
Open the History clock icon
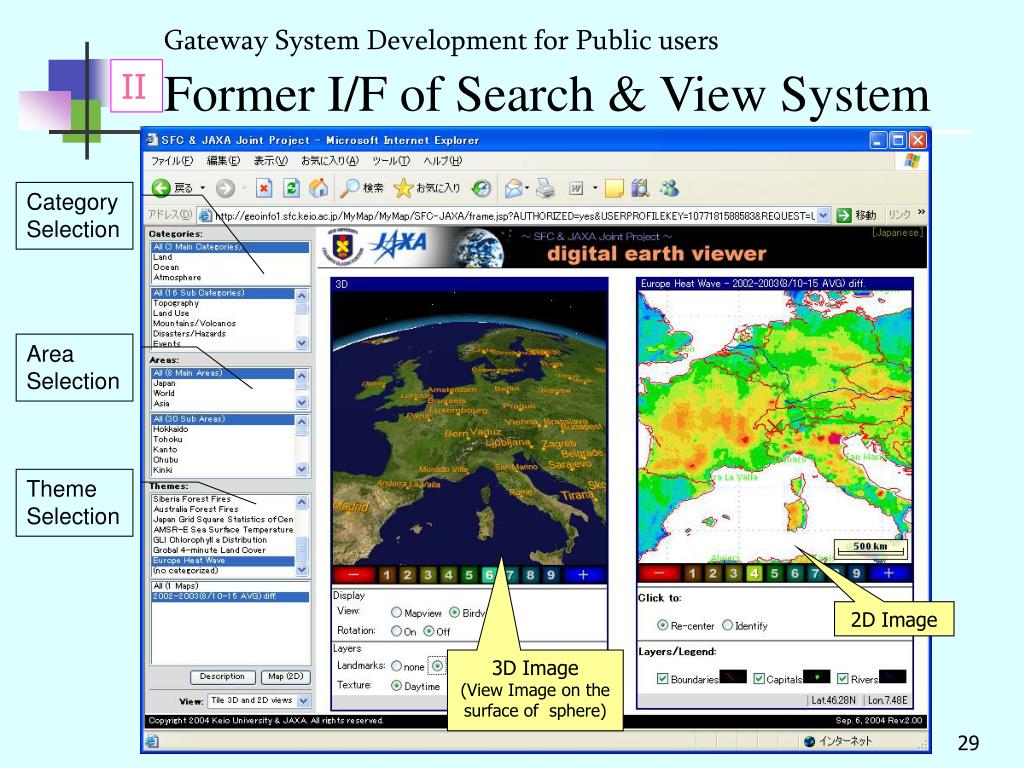click(x=482, y=188)
